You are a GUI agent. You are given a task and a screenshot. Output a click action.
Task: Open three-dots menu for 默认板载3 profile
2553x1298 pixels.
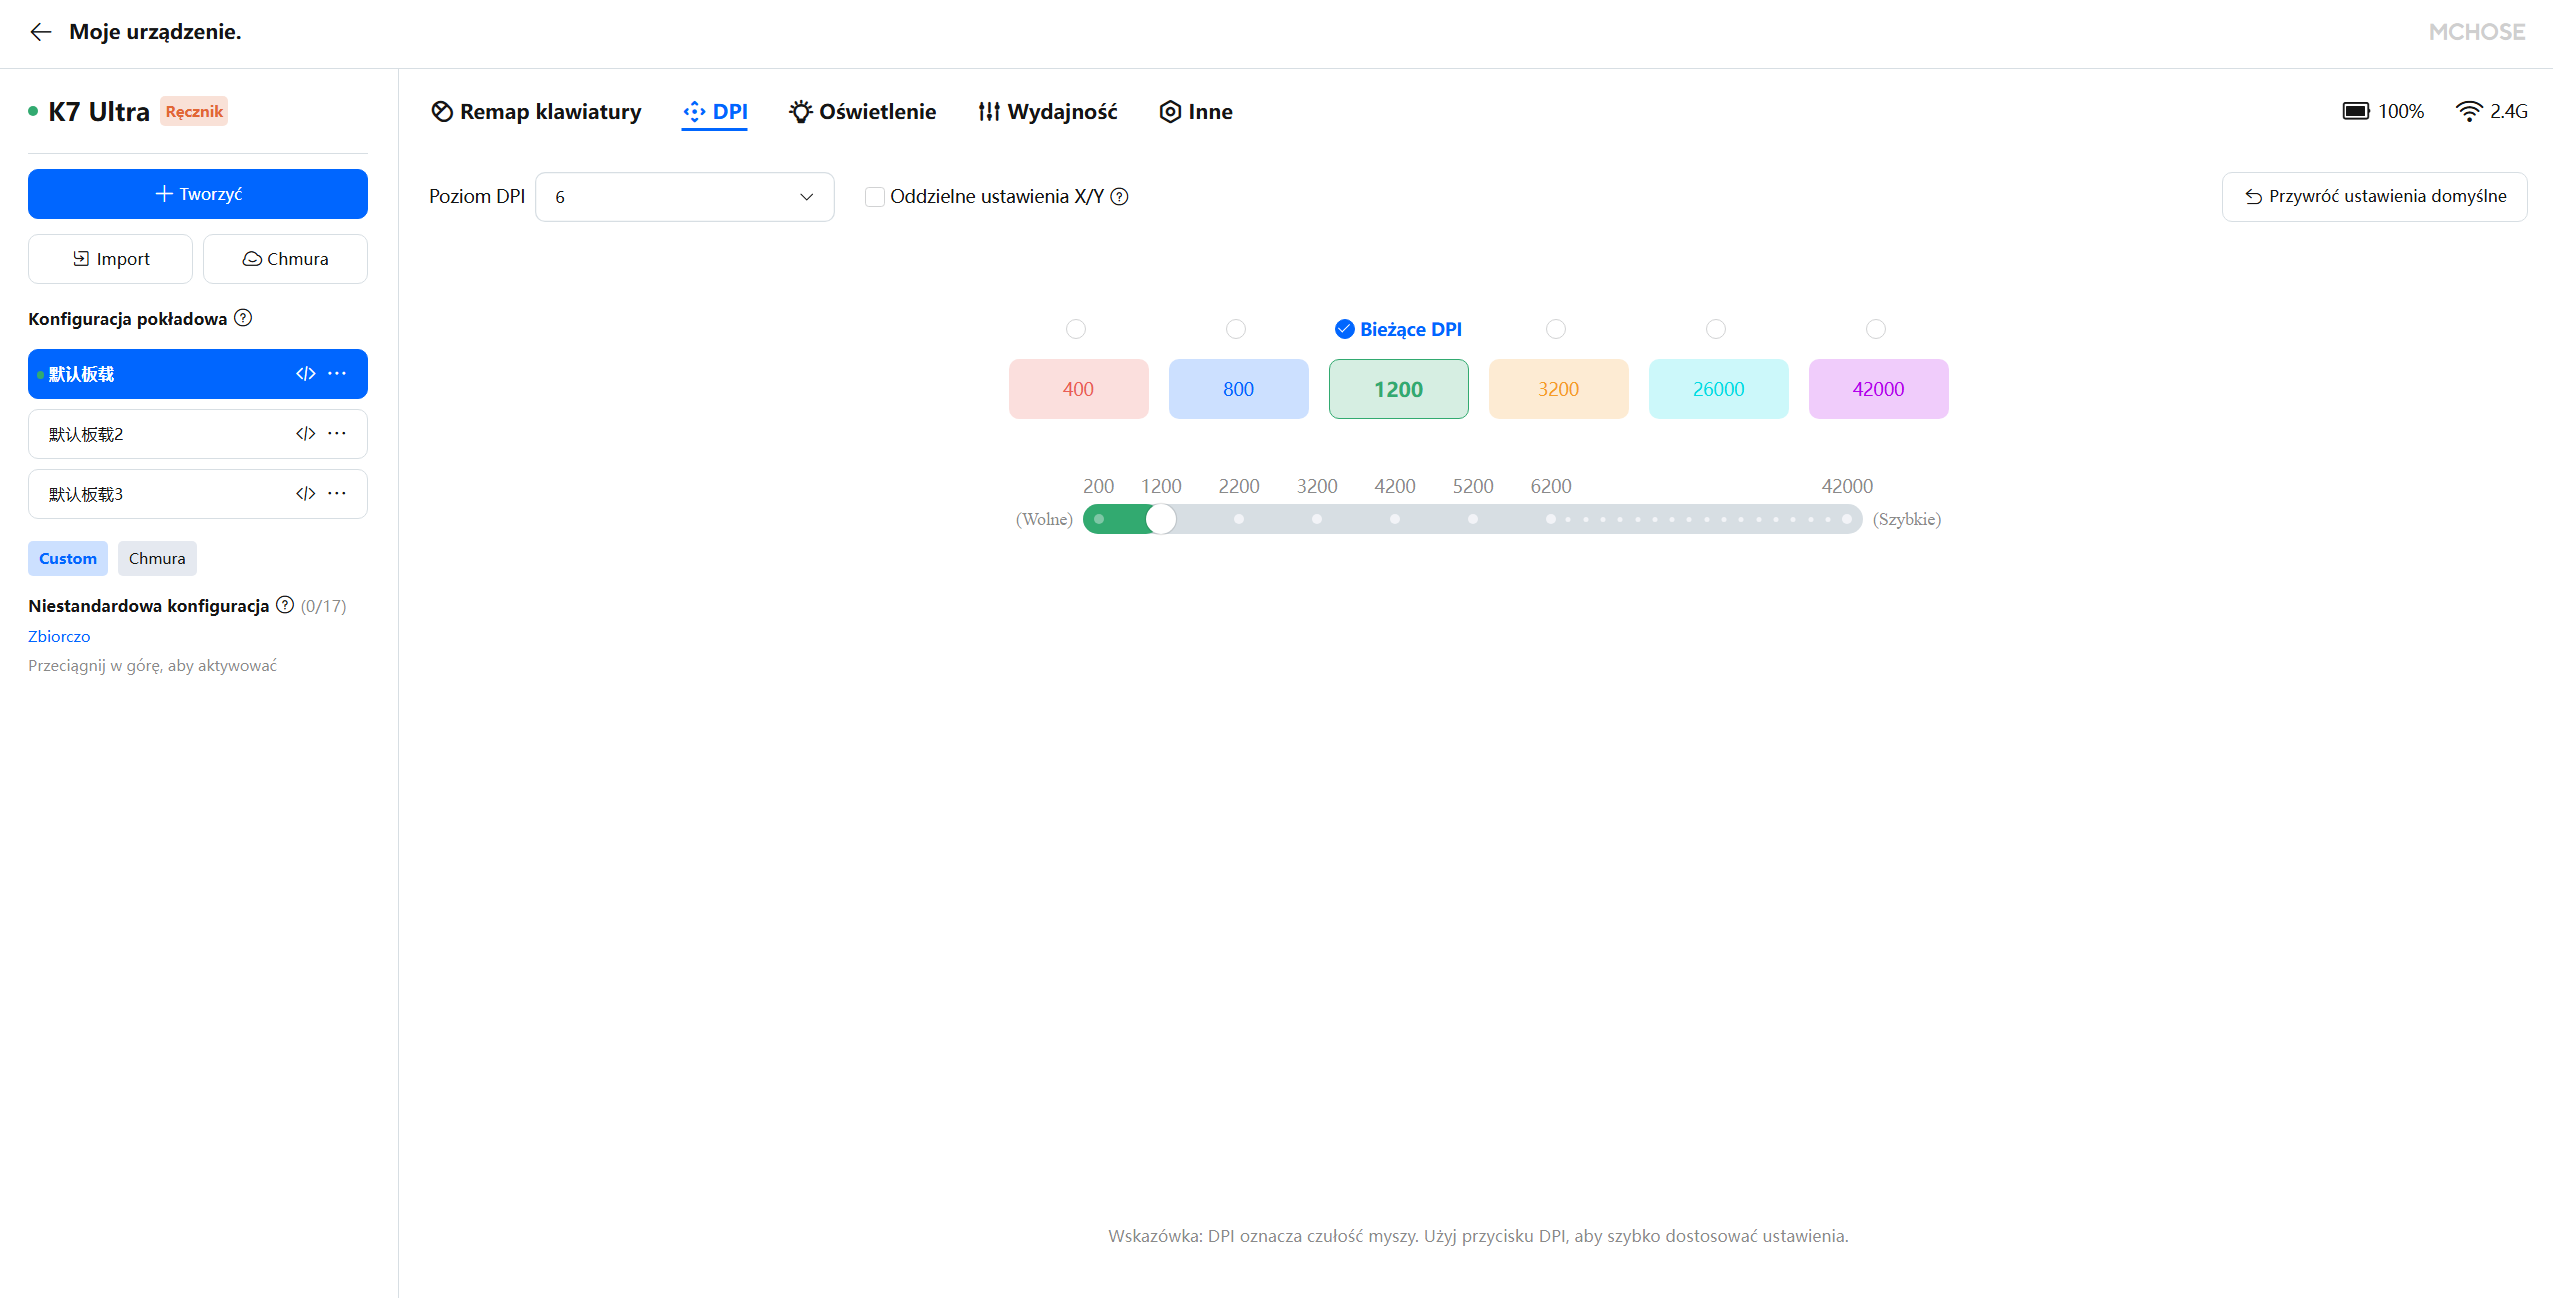(x=337, y=494)
